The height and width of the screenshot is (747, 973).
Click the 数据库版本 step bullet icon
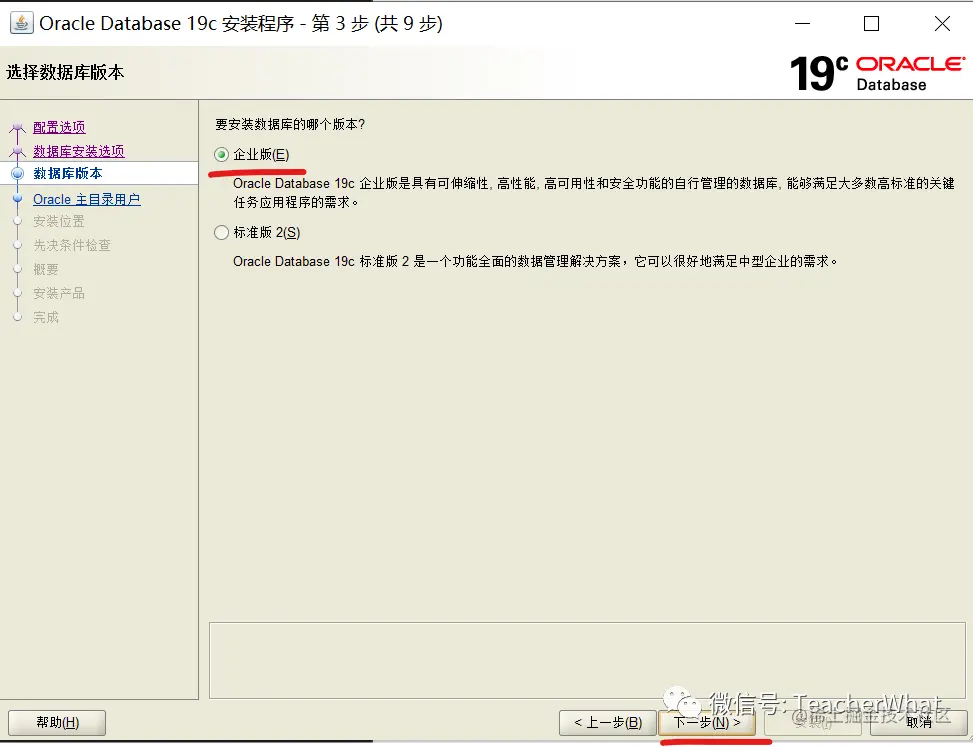17,174
